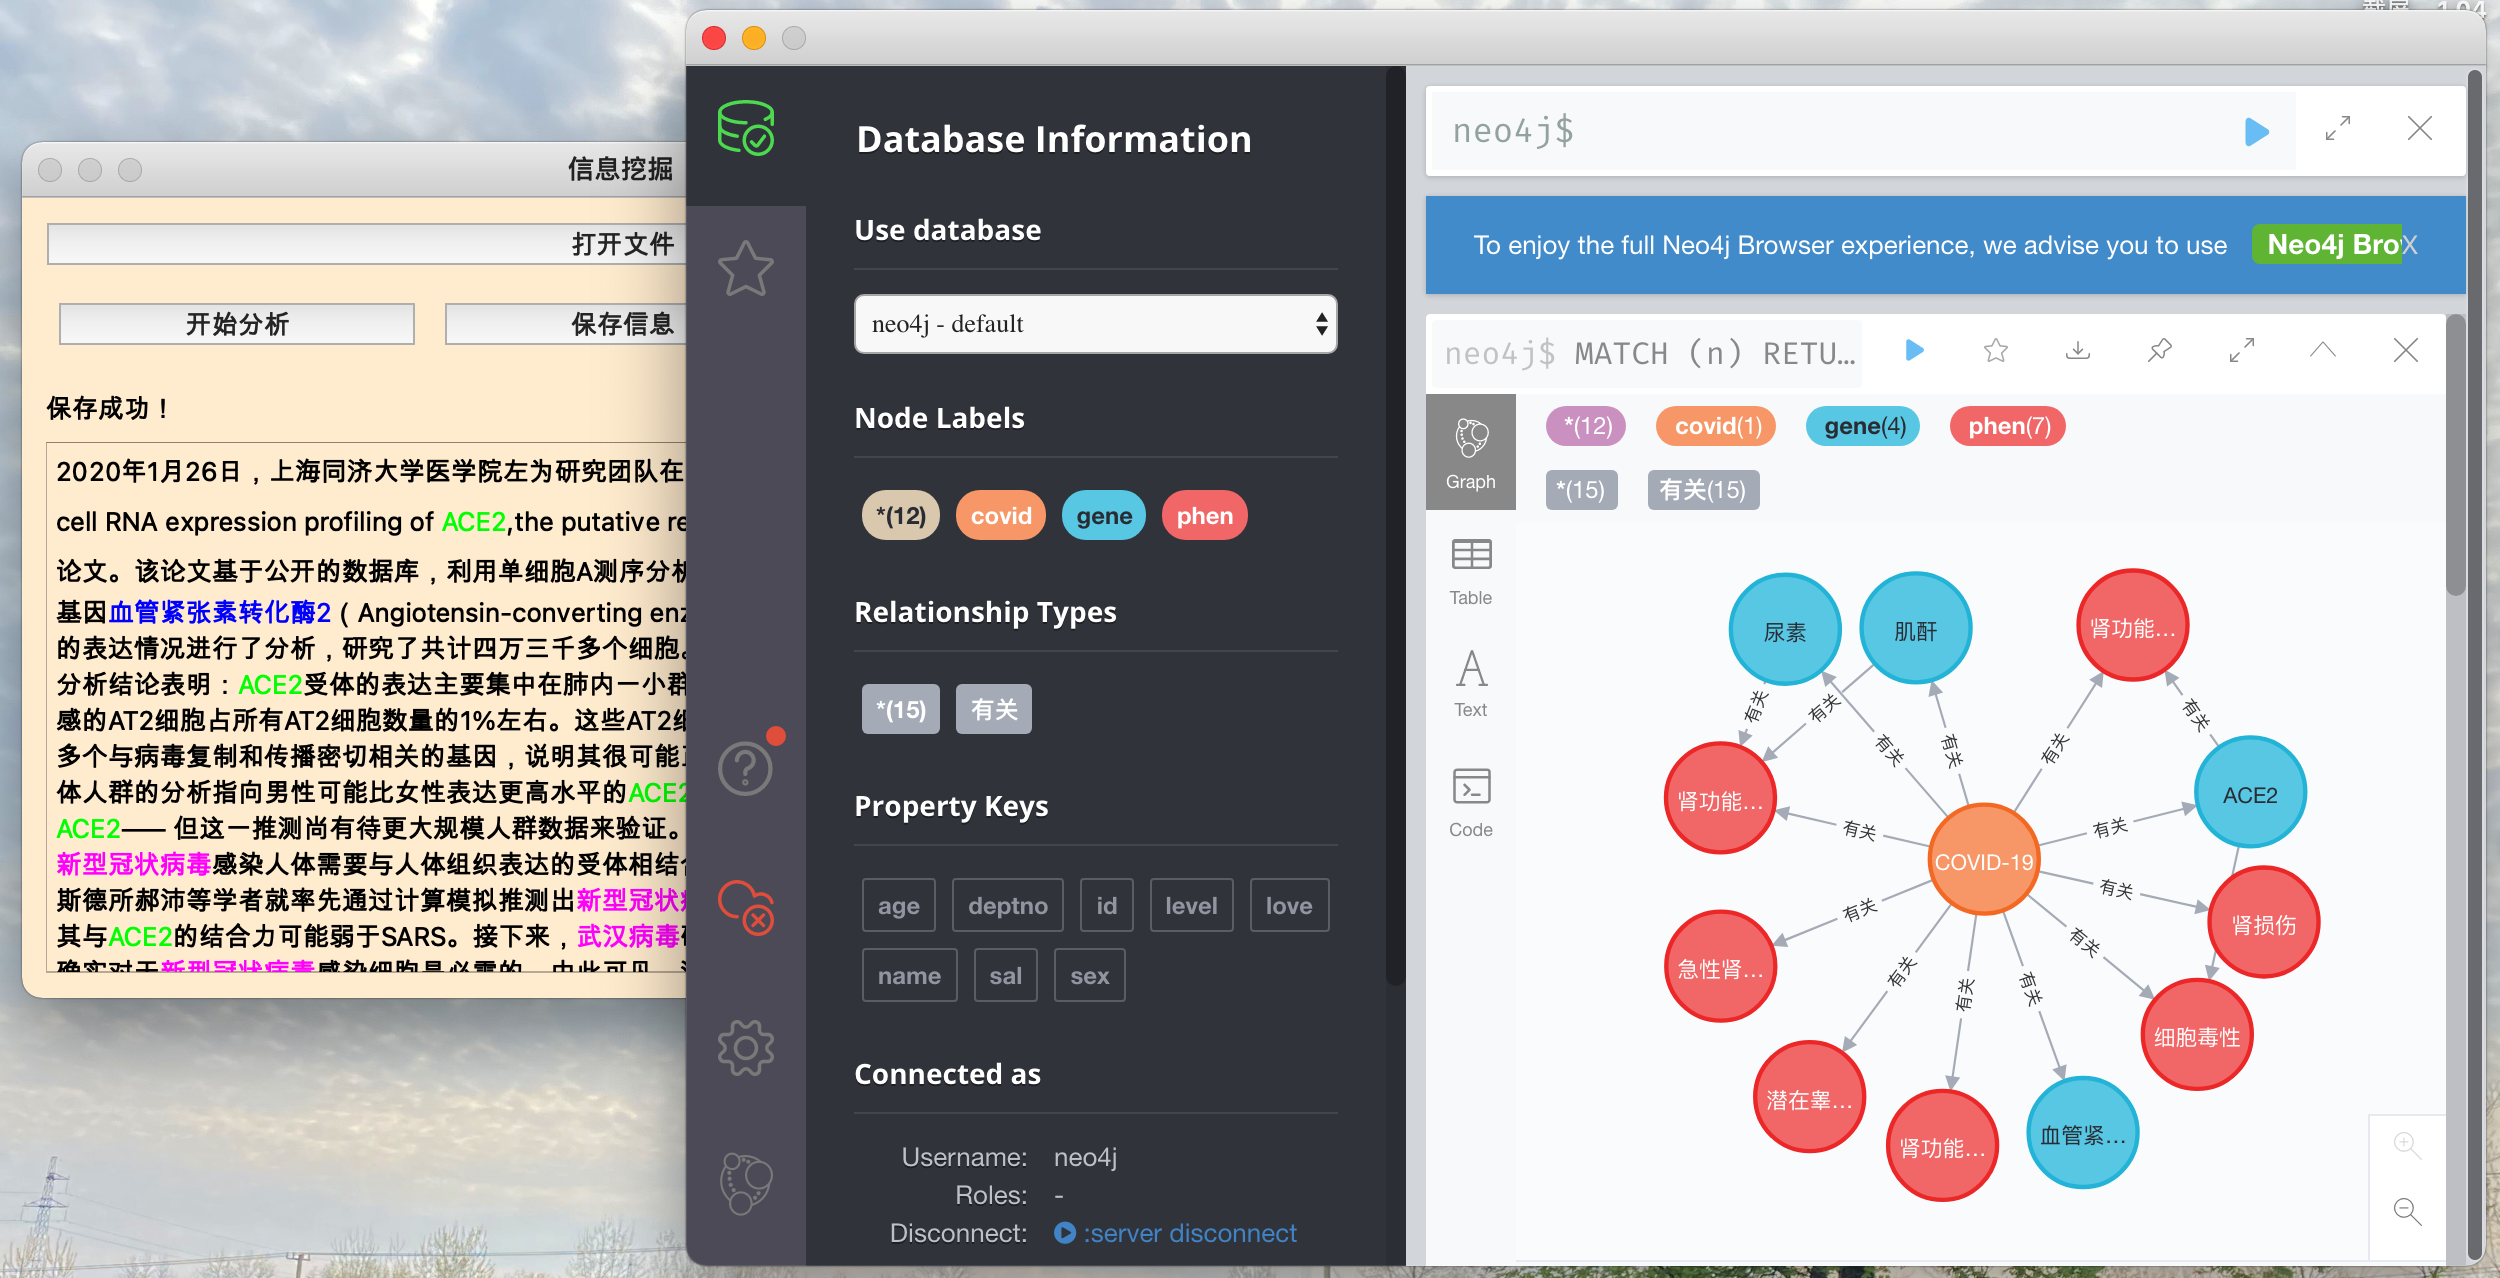Viewport: 2500px width, 1278px height.
Task: Run the query in the top editor
Action: 2256,131
